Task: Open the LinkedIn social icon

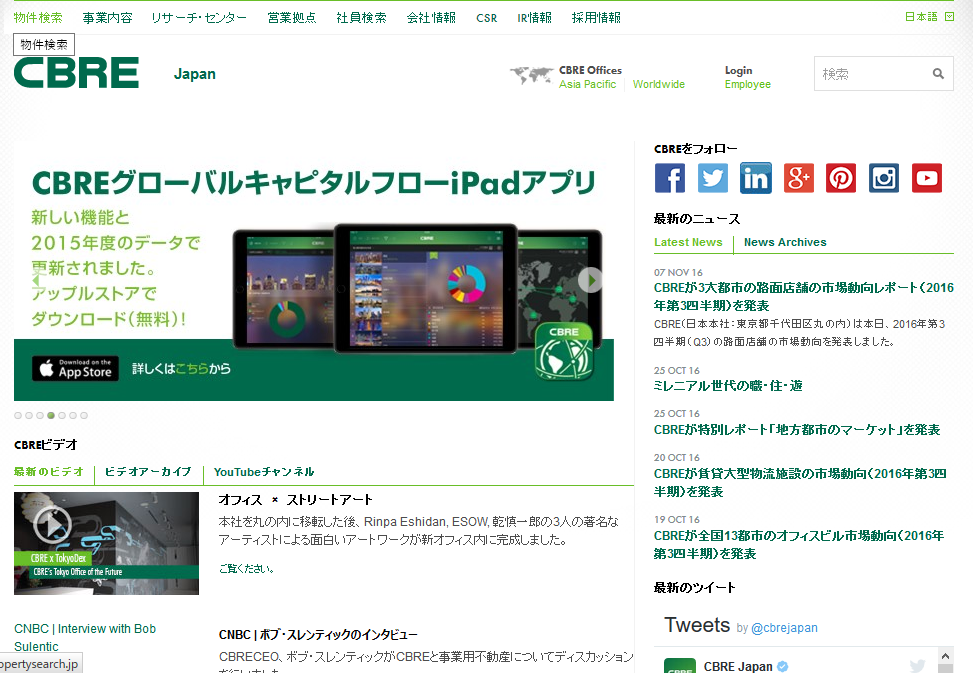Action: point(756,178)
